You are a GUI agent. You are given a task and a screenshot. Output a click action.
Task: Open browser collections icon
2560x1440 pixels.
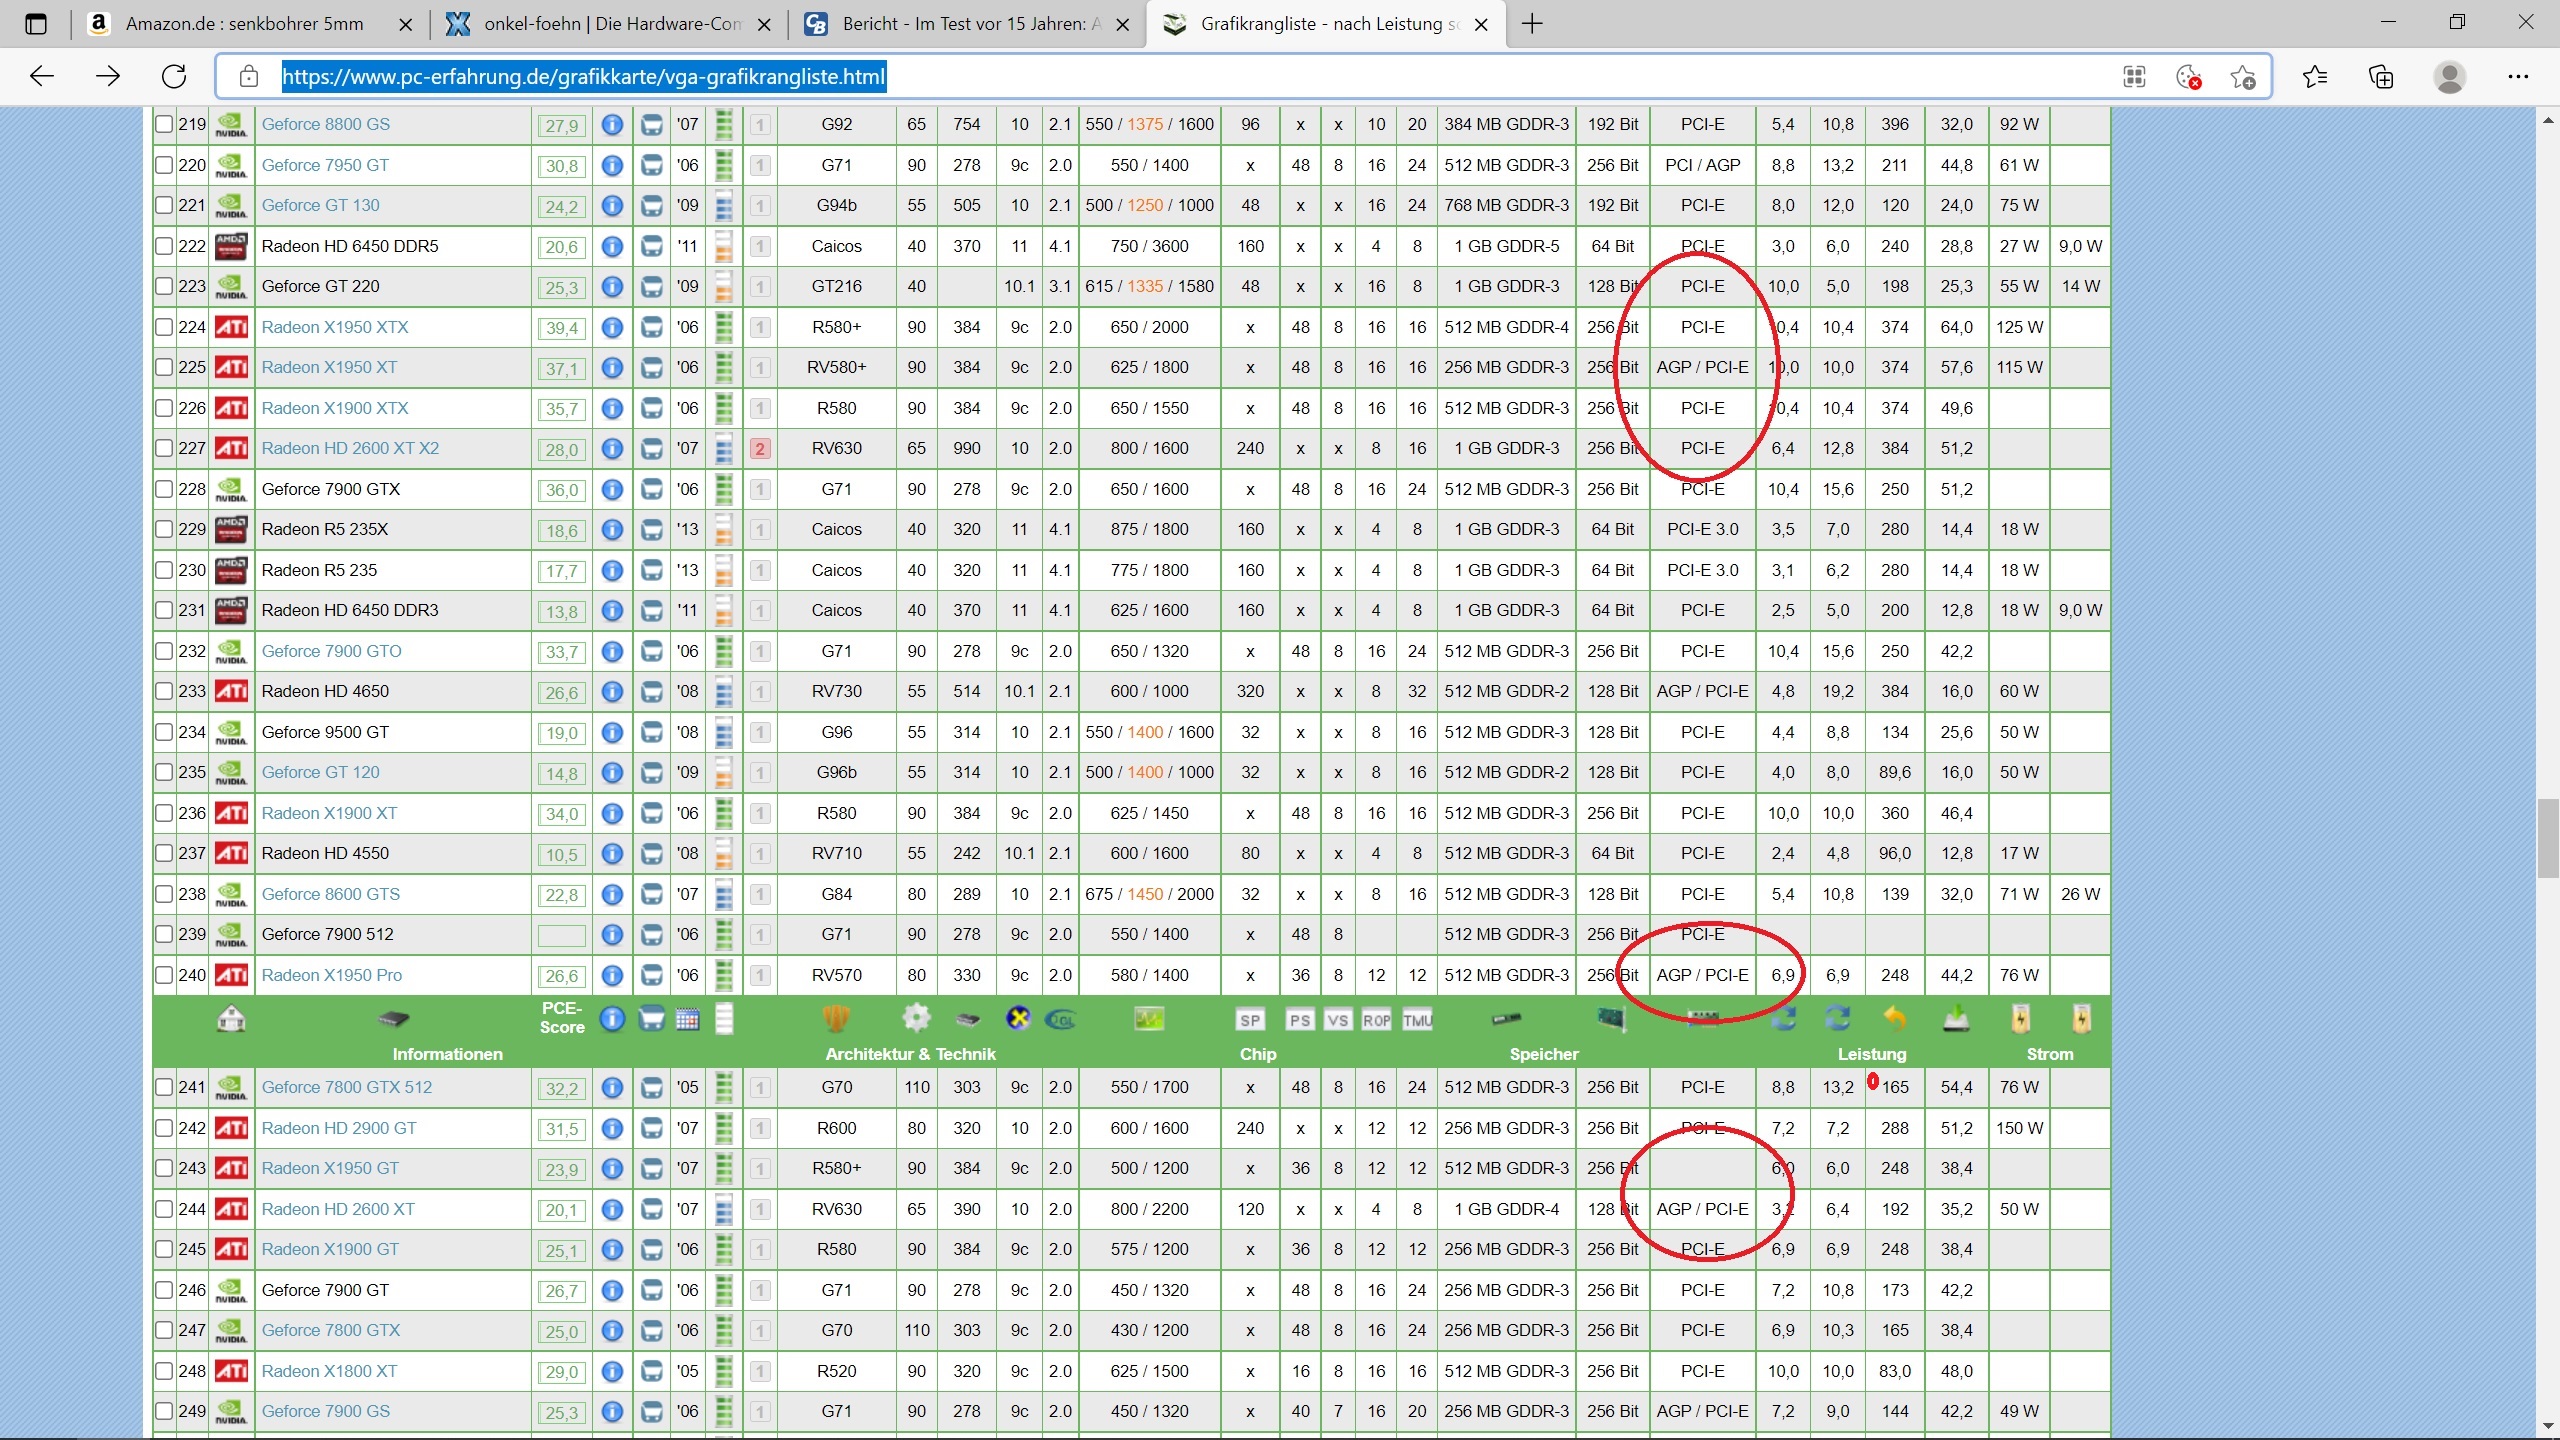(2381, 77)
